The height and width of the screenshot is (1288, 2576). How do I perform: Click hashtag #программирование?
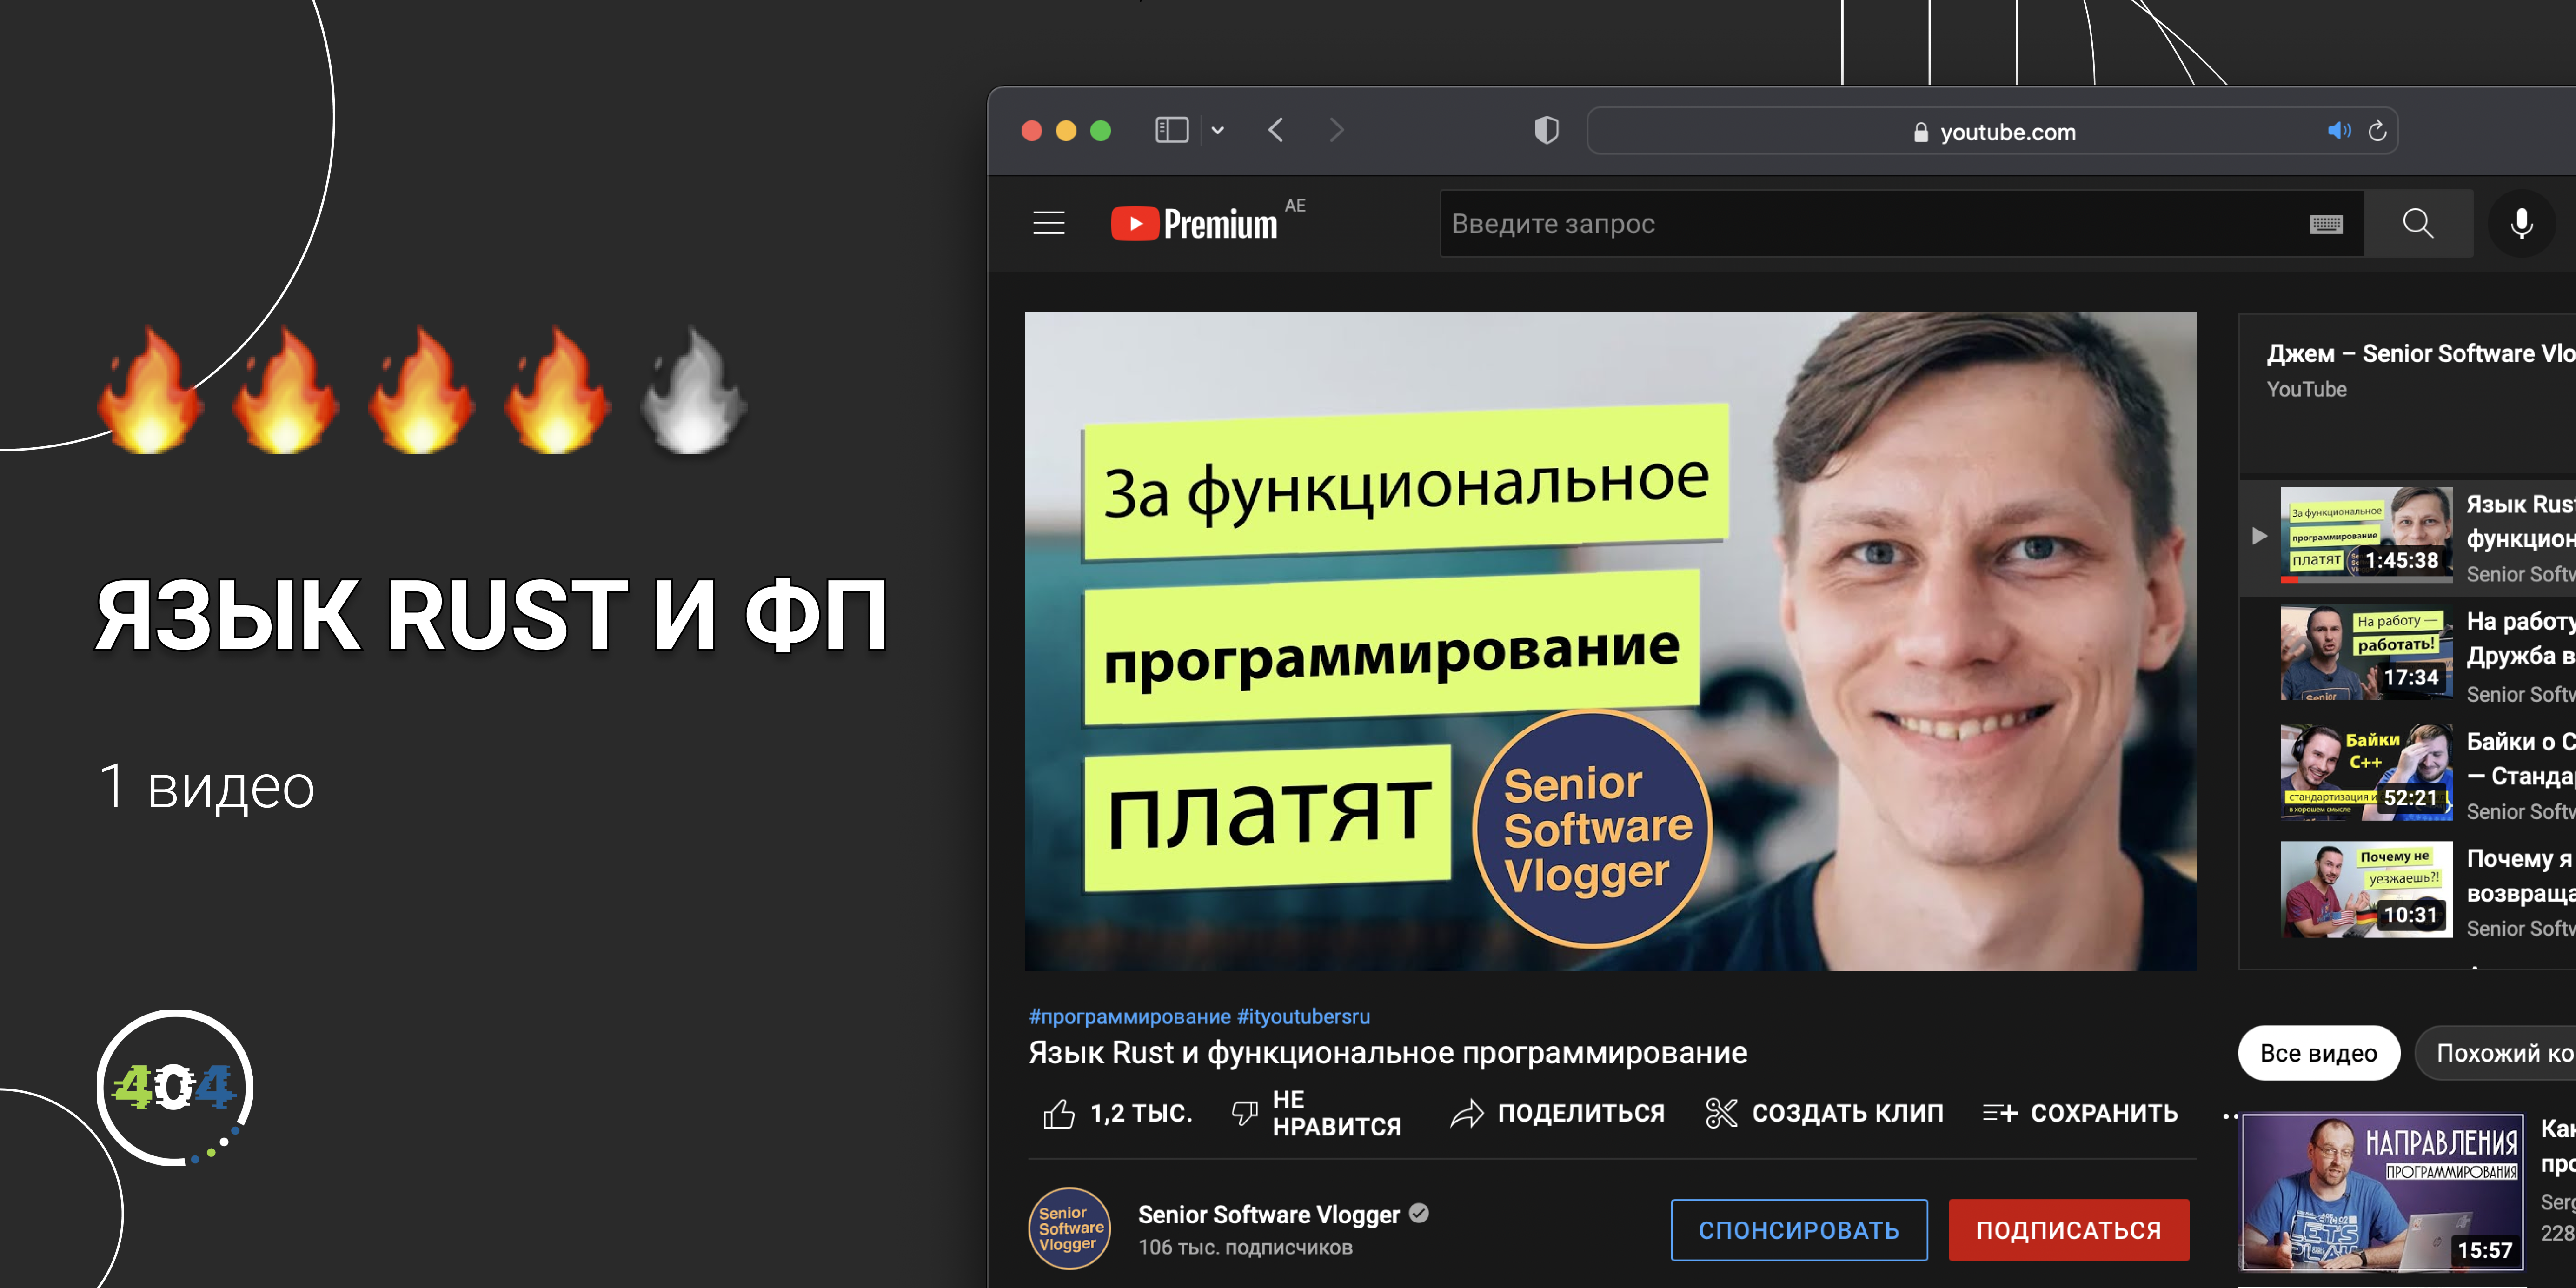click(x=1129, y=1016)
